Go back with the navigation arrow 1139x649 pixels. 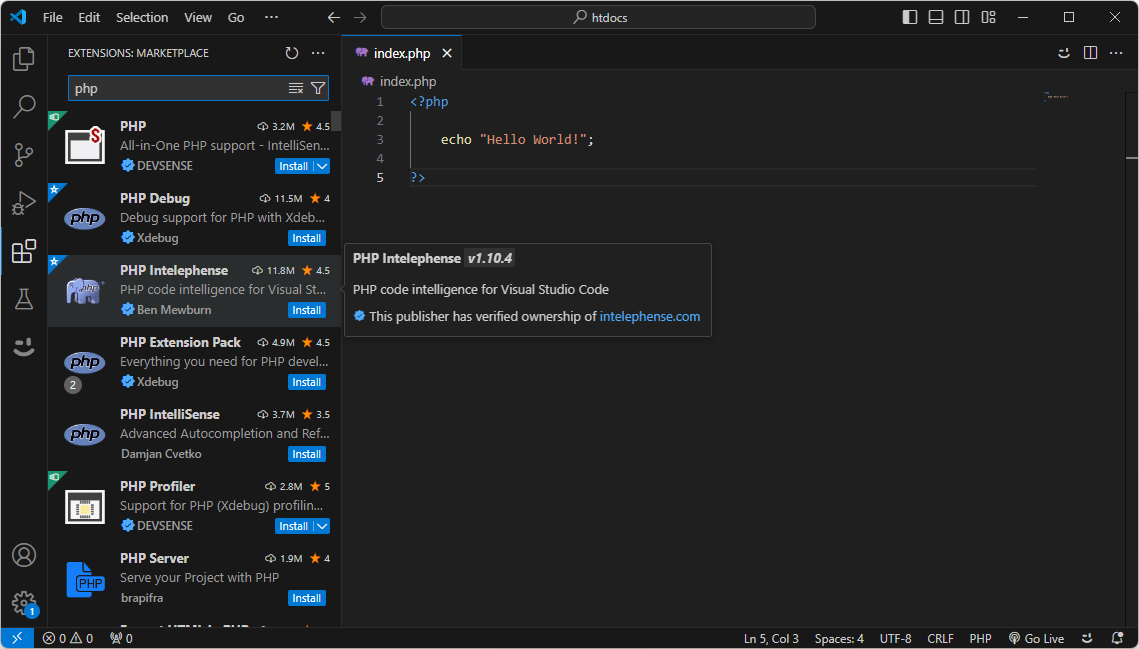point(333,17)
